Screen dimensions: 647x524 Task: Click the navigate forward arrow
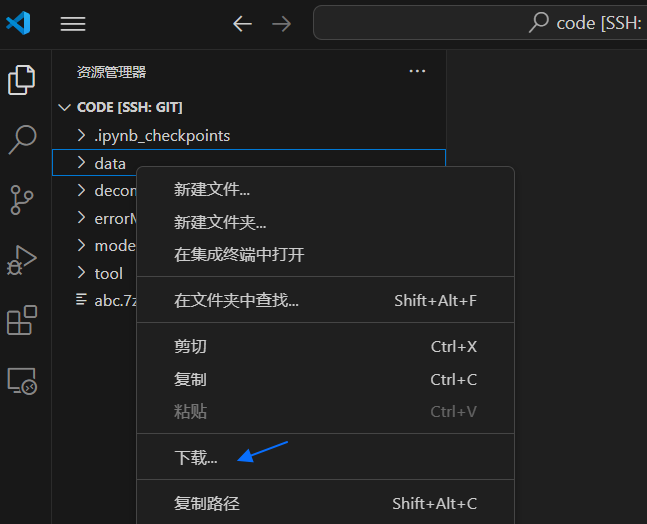click(282, 24)
